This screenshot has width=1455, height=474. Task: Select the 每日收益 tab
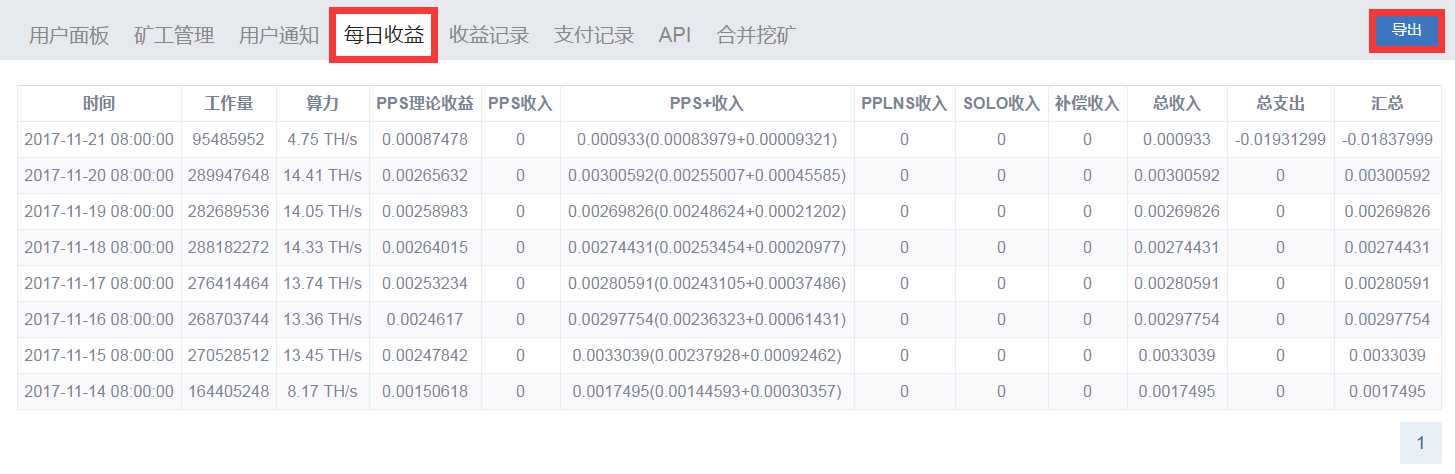384,35
